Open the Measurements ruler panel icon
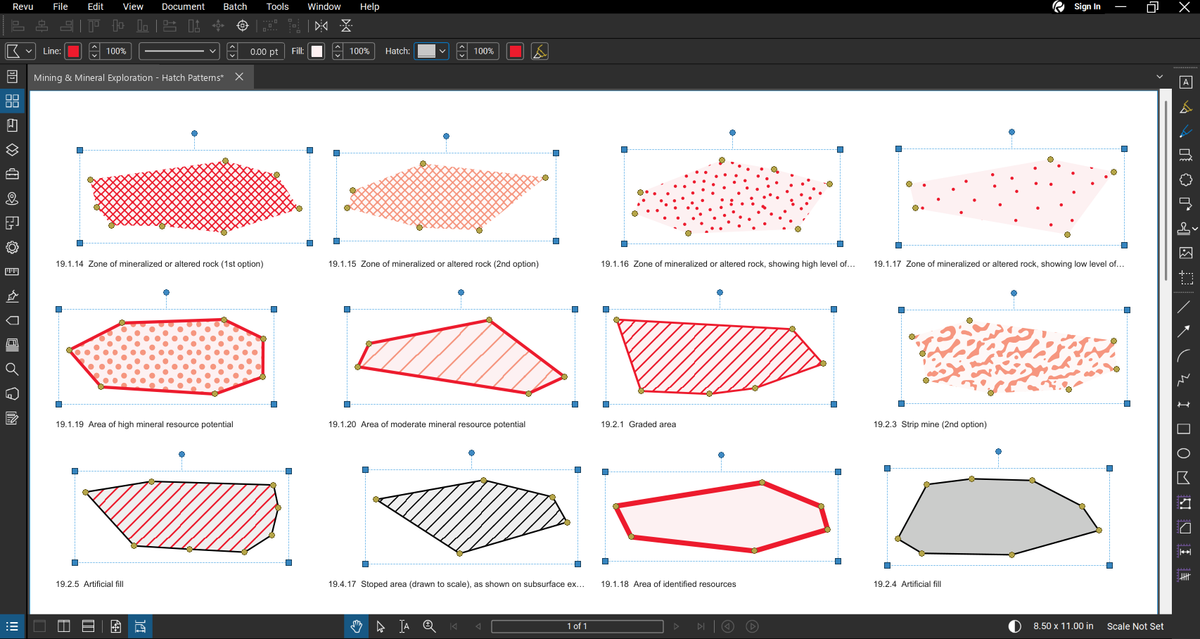1200x639 pixels. pyautogui.click(x=12, y=272)
